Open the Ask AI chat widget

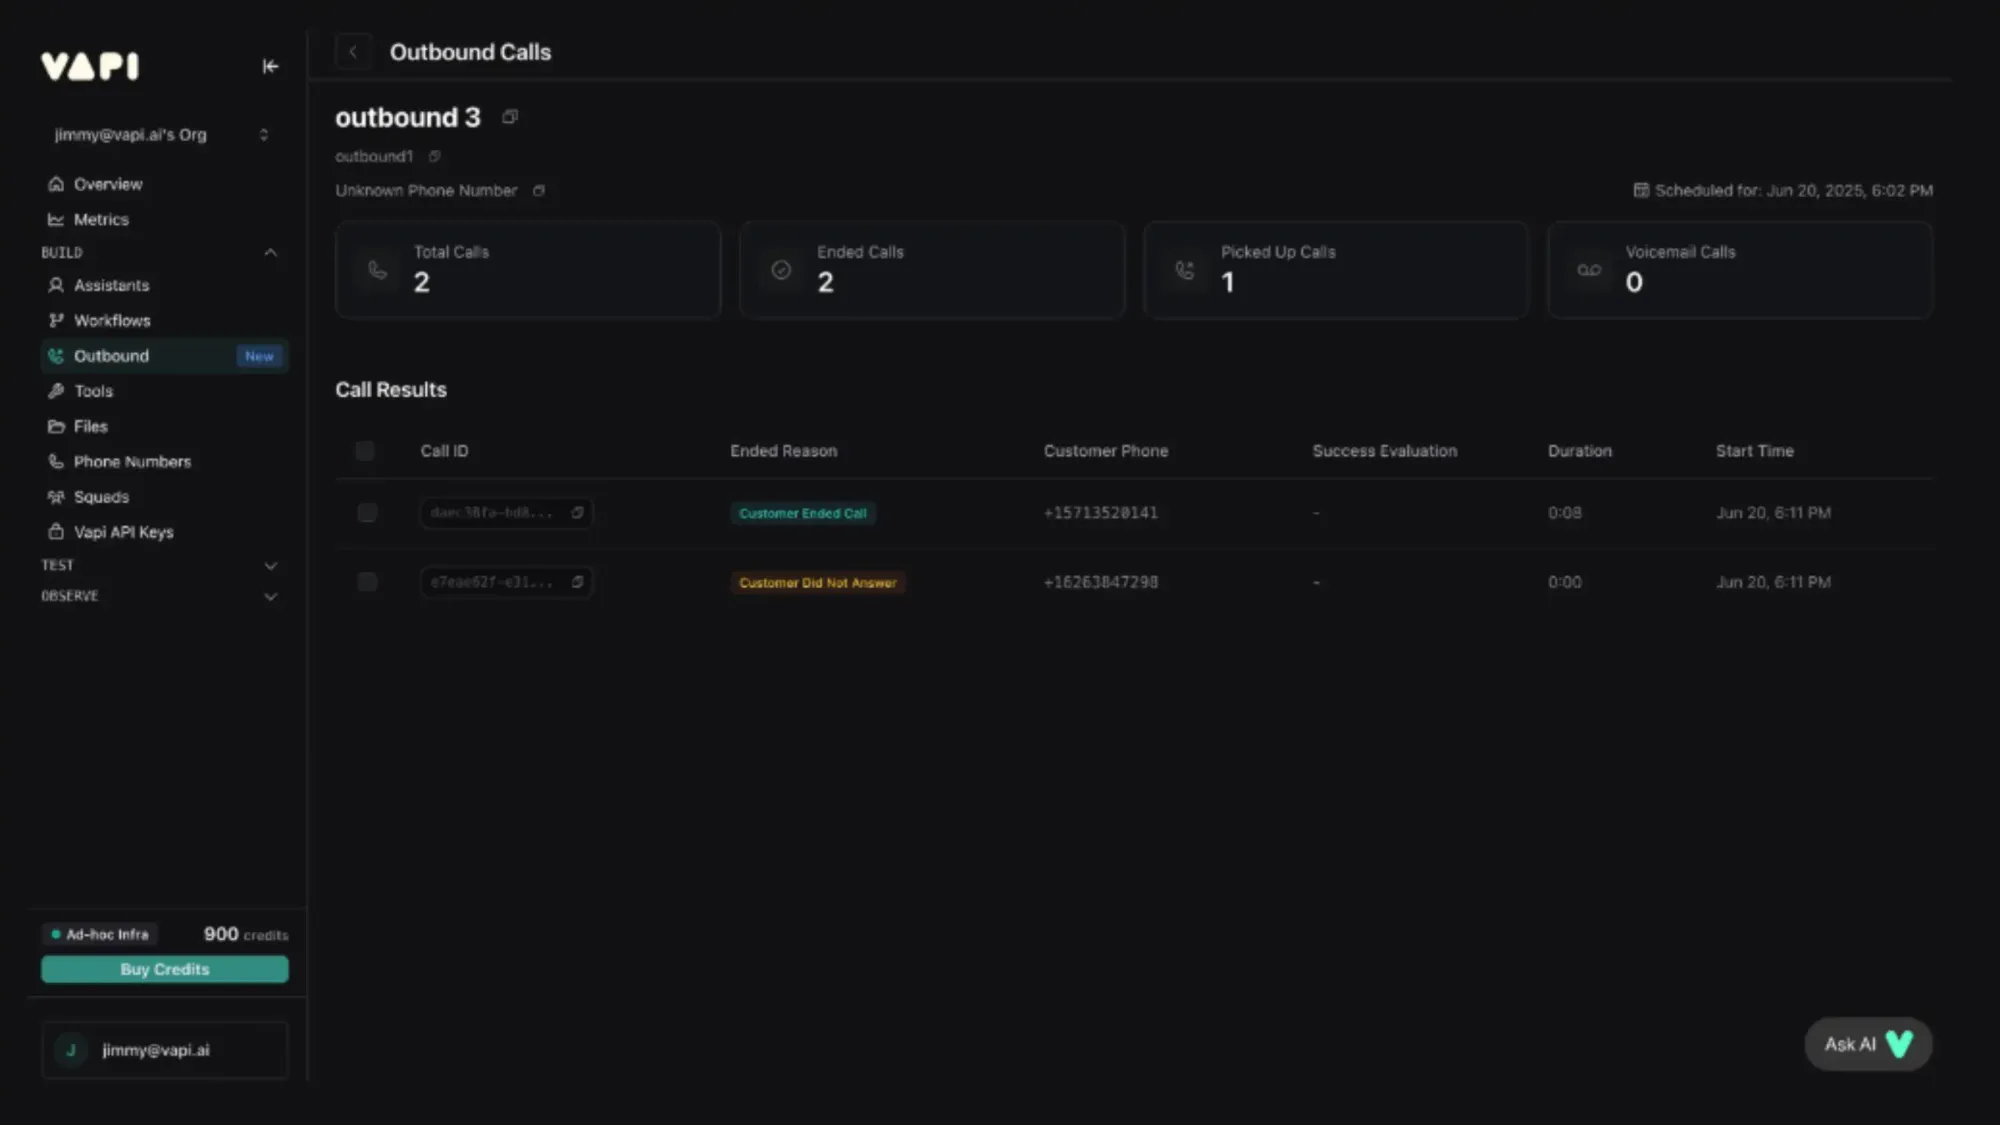(1867, 1044)
